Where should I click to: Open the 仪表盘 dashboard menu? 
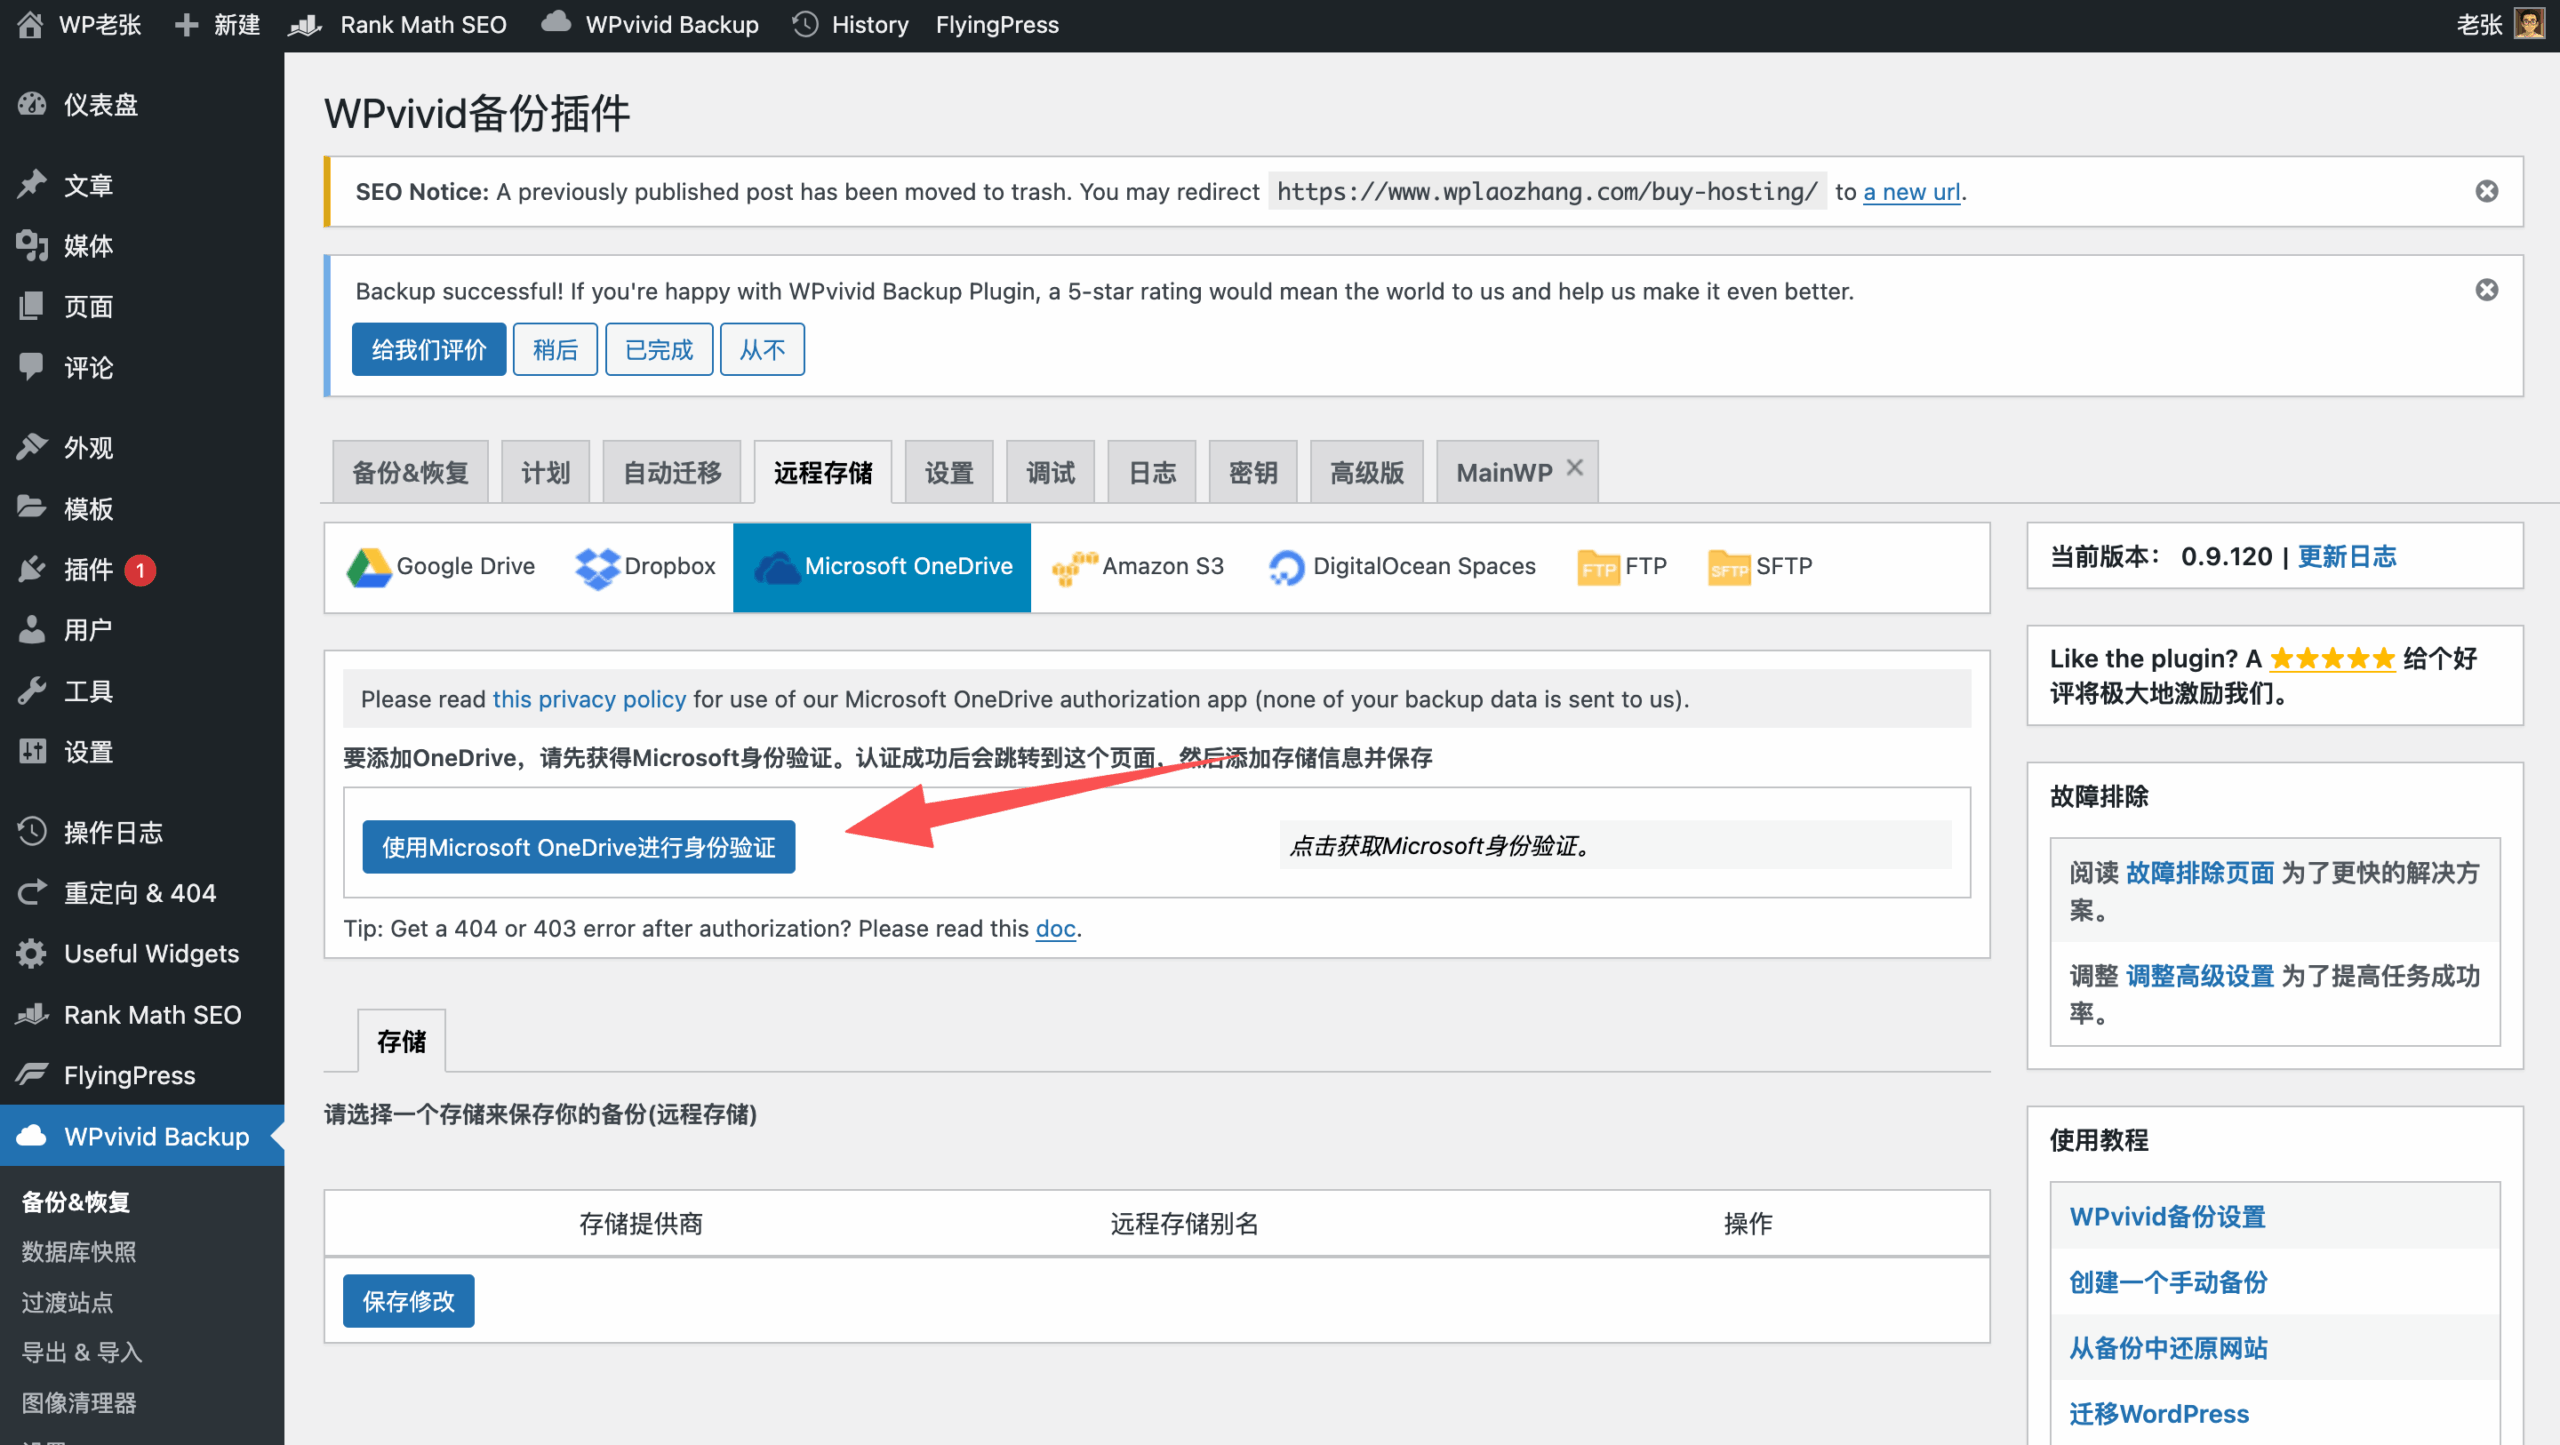pos(100,105)
